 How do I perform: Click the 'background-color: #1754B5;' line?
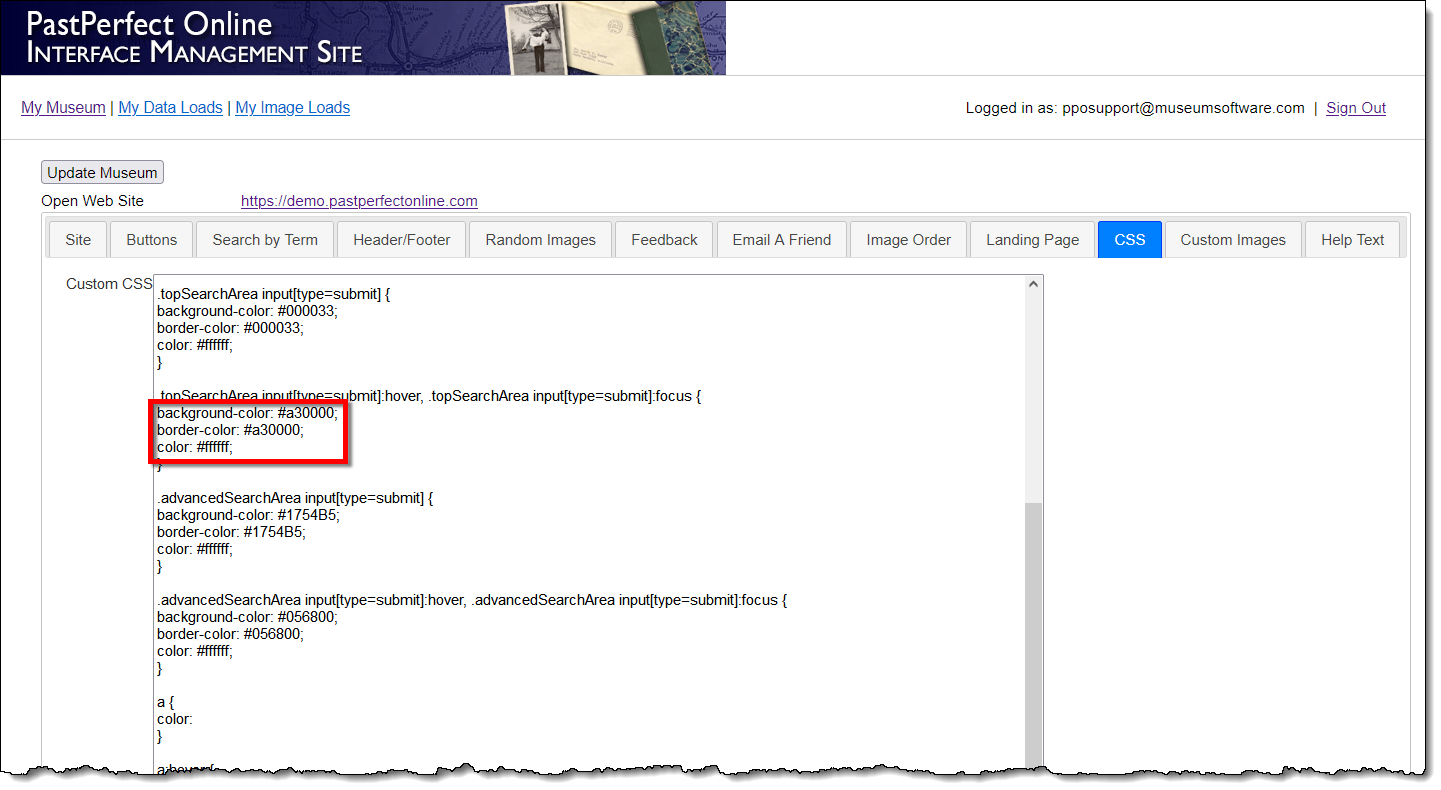[x=248, y=515]
